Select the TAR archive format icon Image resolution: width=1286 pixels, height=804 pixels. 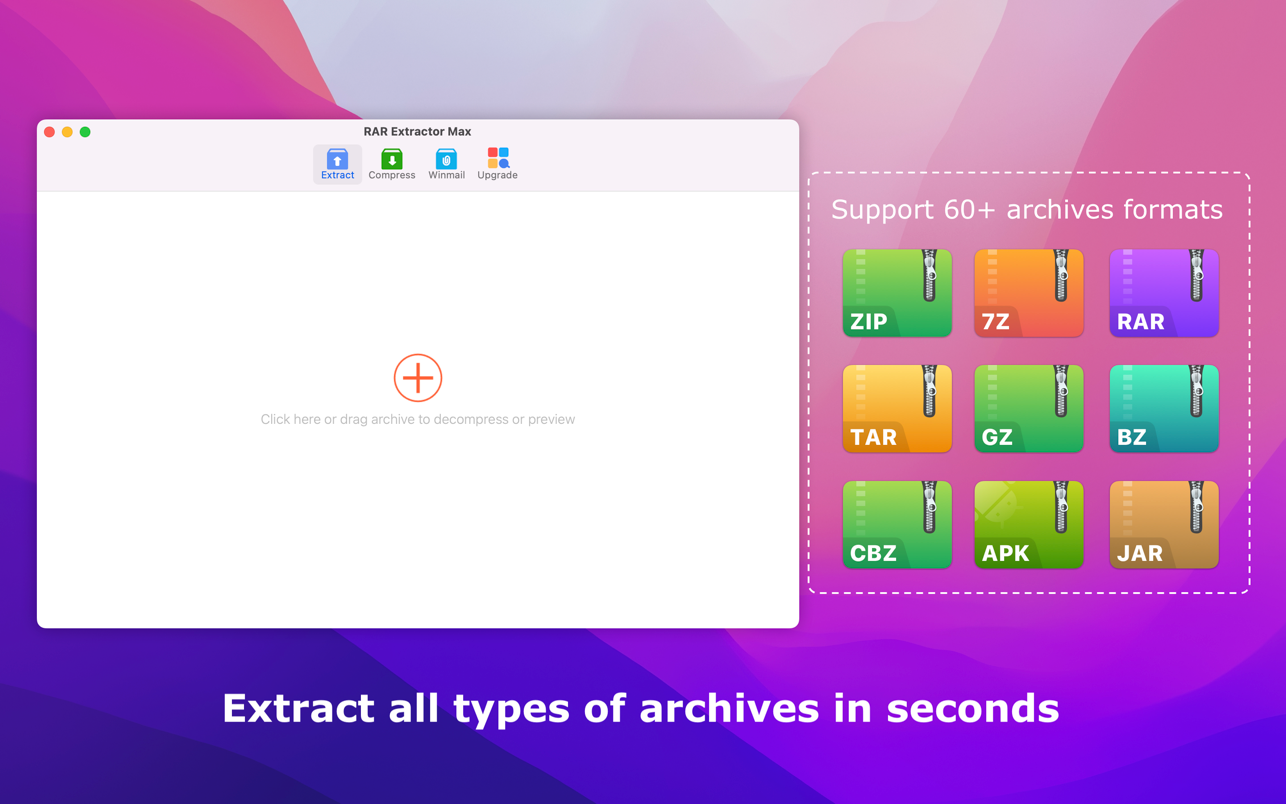897,409
